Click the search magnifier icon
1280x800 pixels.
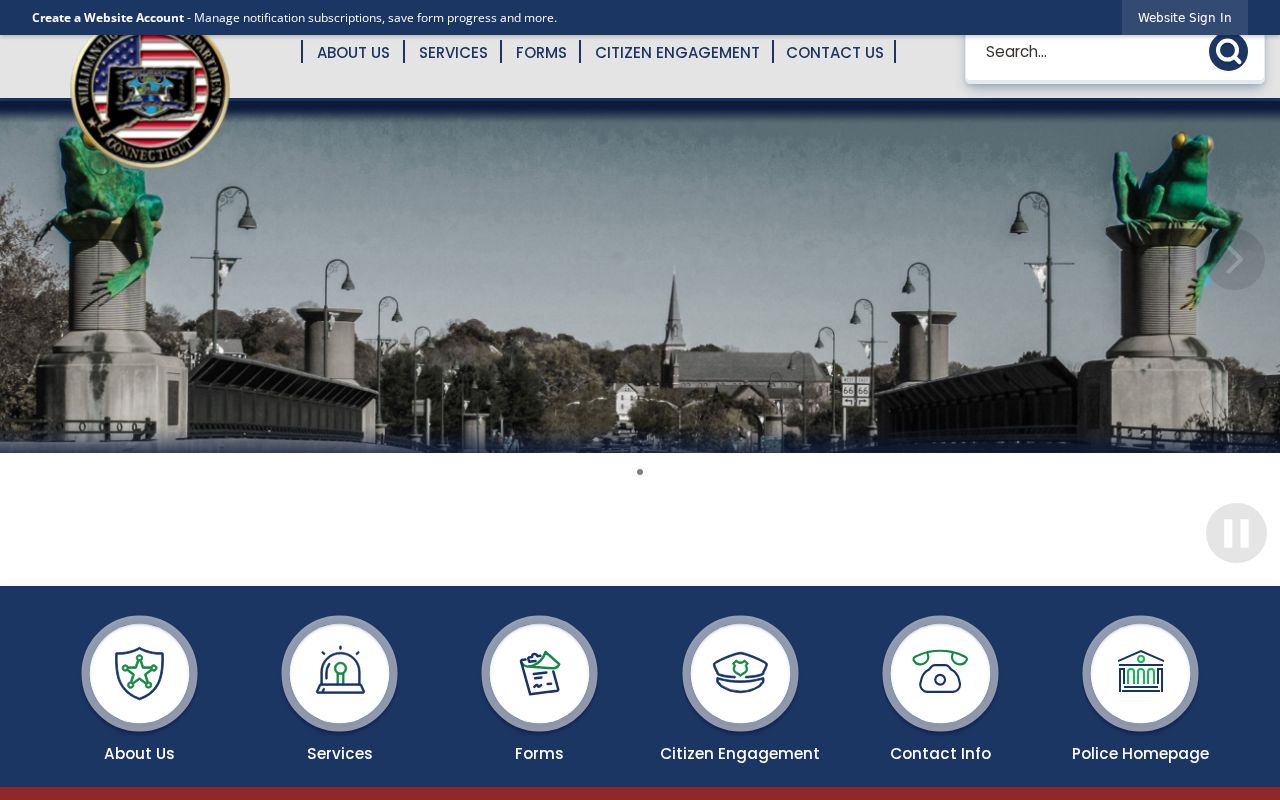tap(1228, 52)
